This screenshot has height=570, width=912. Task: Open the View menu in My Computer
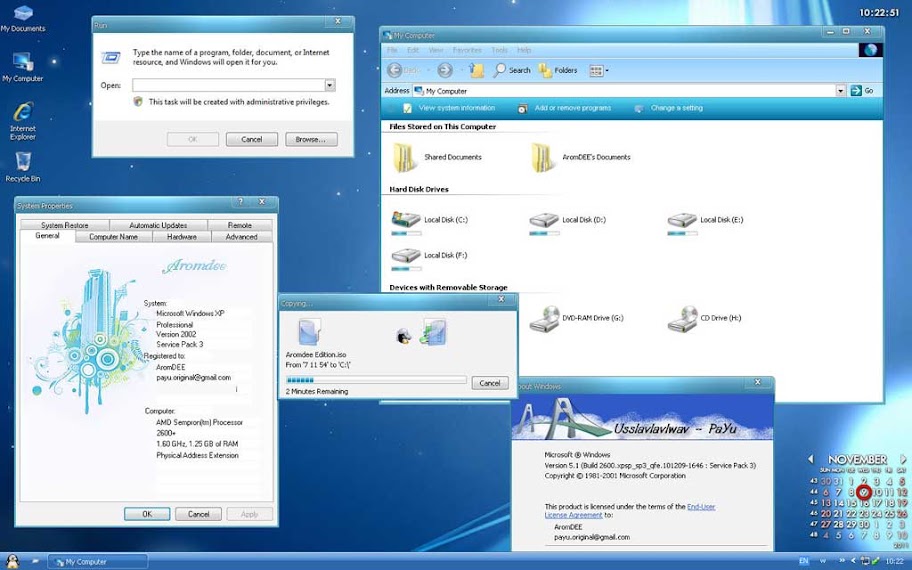436,51
